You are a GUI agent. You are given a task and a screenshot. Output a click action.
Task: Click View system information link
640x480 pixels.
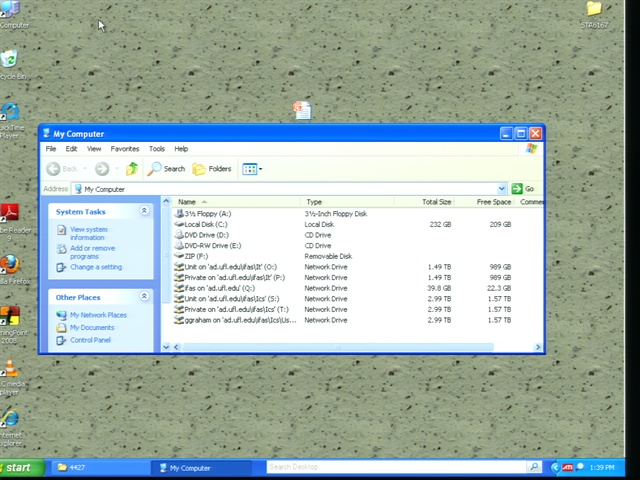89,233
